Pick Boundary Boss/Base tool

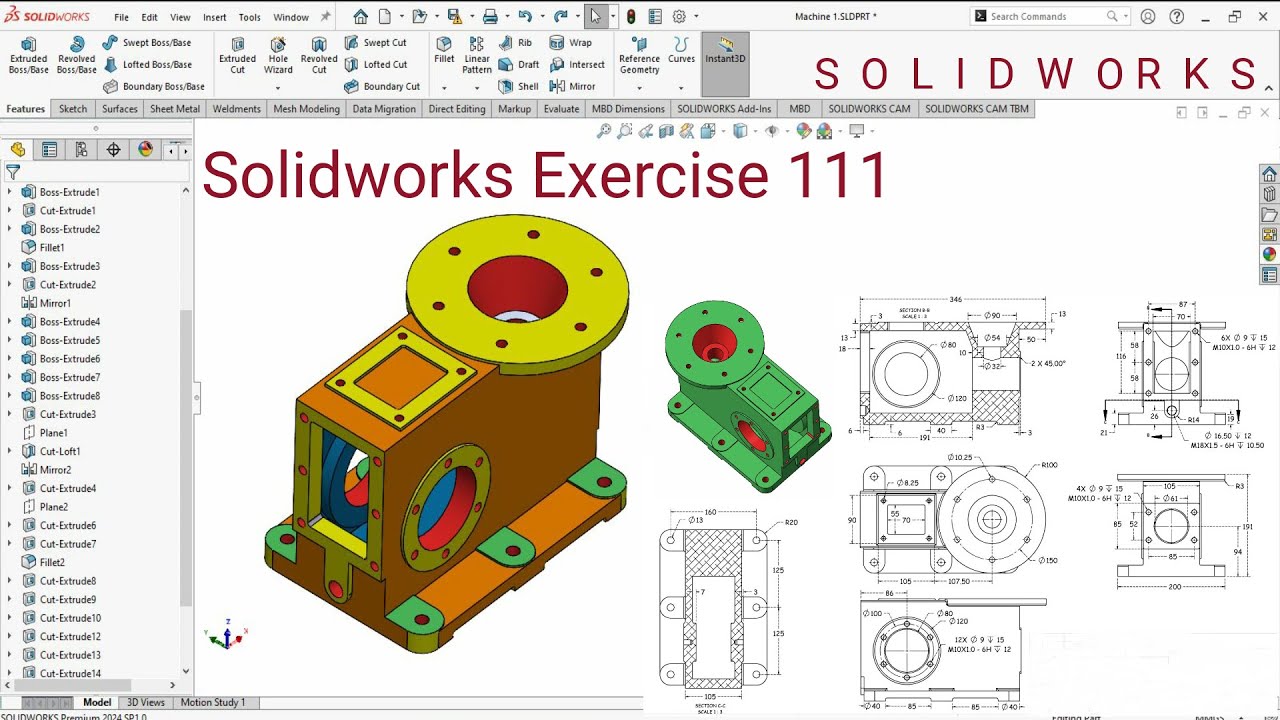pos(154,87)
